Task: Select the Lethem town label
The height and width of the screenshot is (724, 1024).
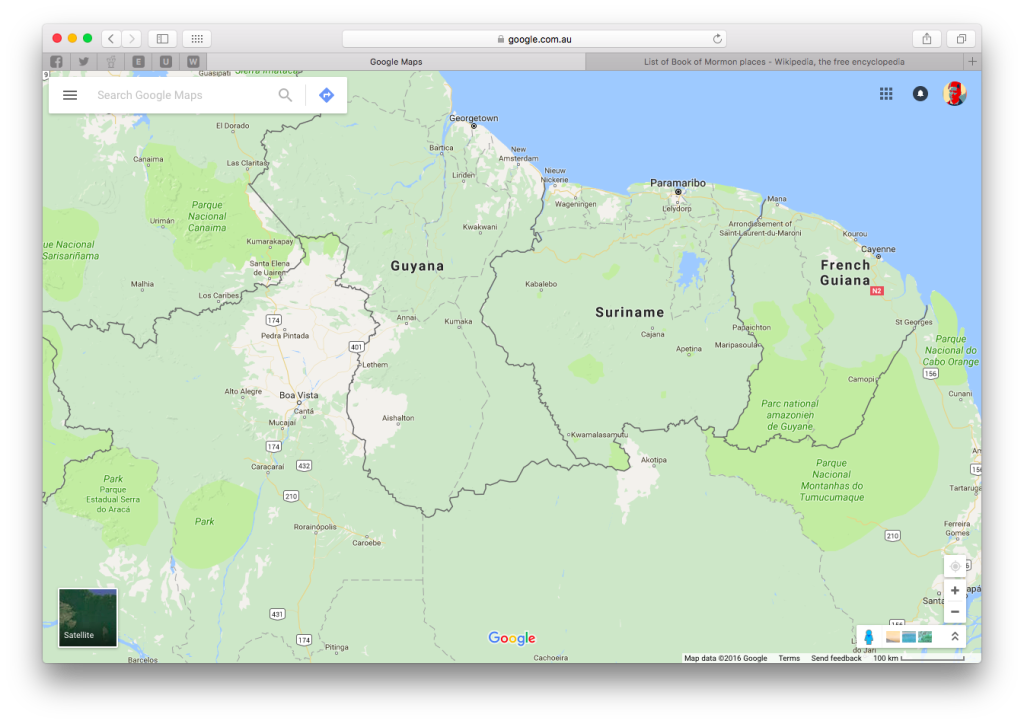Action: 375,365
